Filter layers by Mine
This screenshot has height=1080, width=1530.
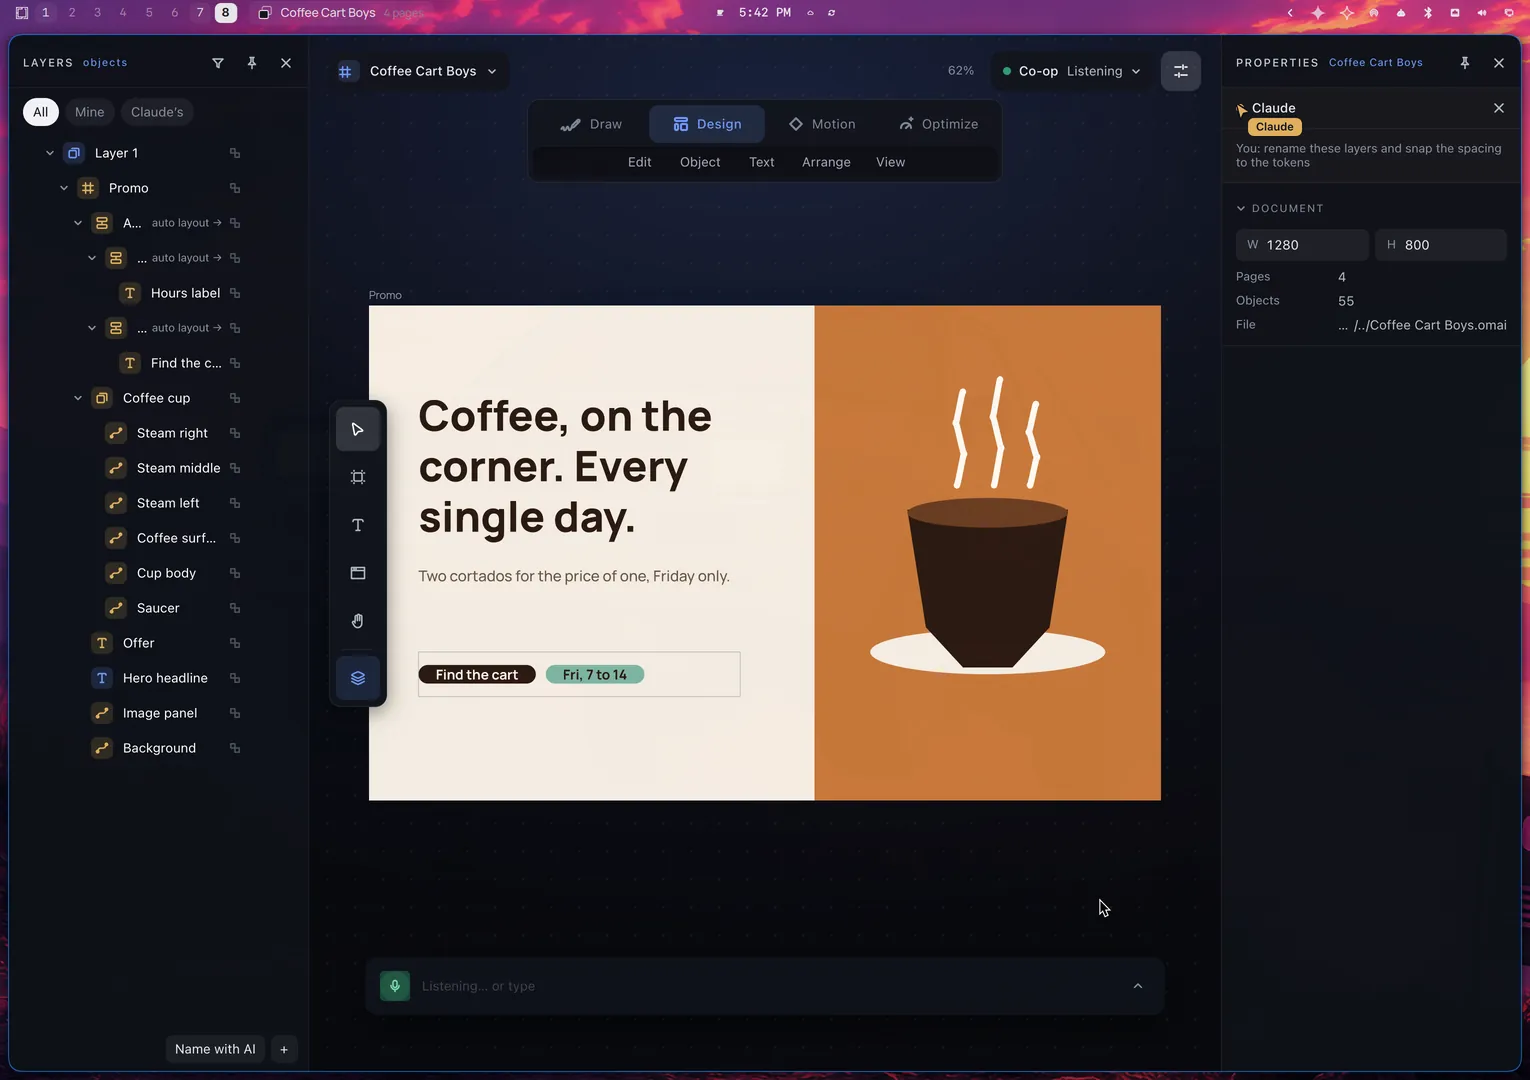pyautogui.click(x=89, y=112)
